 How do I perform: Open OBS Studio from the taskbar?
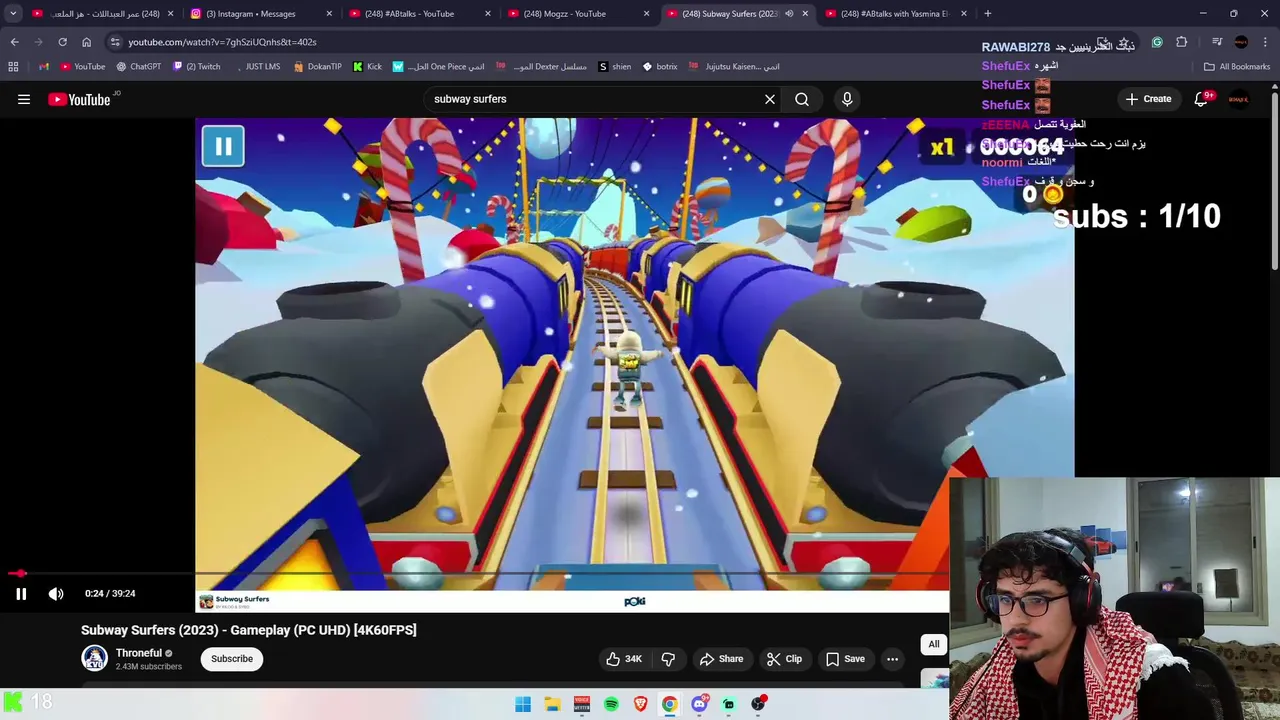(x=758, y=704)
